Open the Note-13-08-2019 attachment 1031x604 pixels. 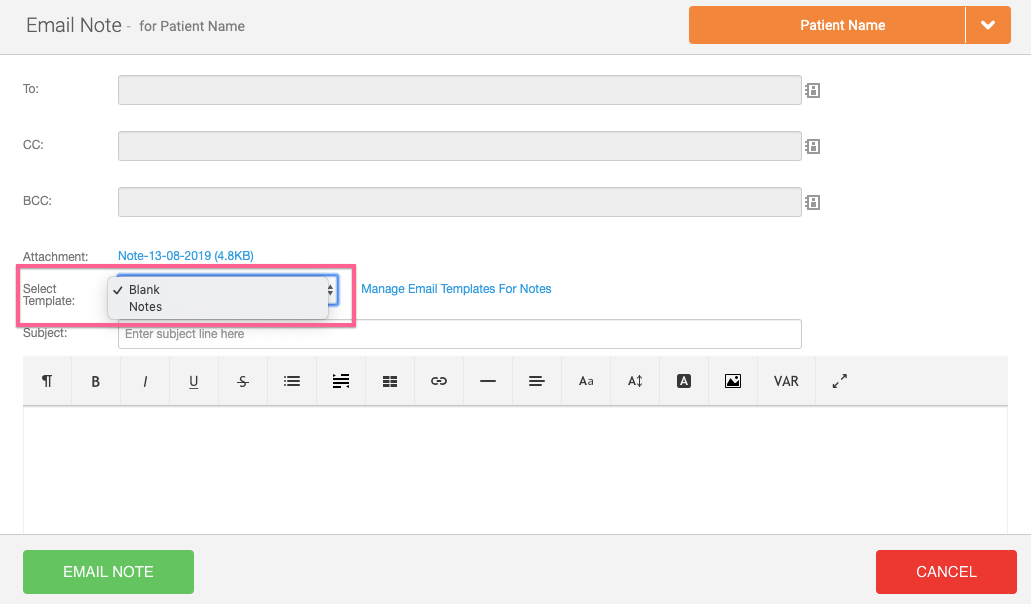click(x=185, y=256)
